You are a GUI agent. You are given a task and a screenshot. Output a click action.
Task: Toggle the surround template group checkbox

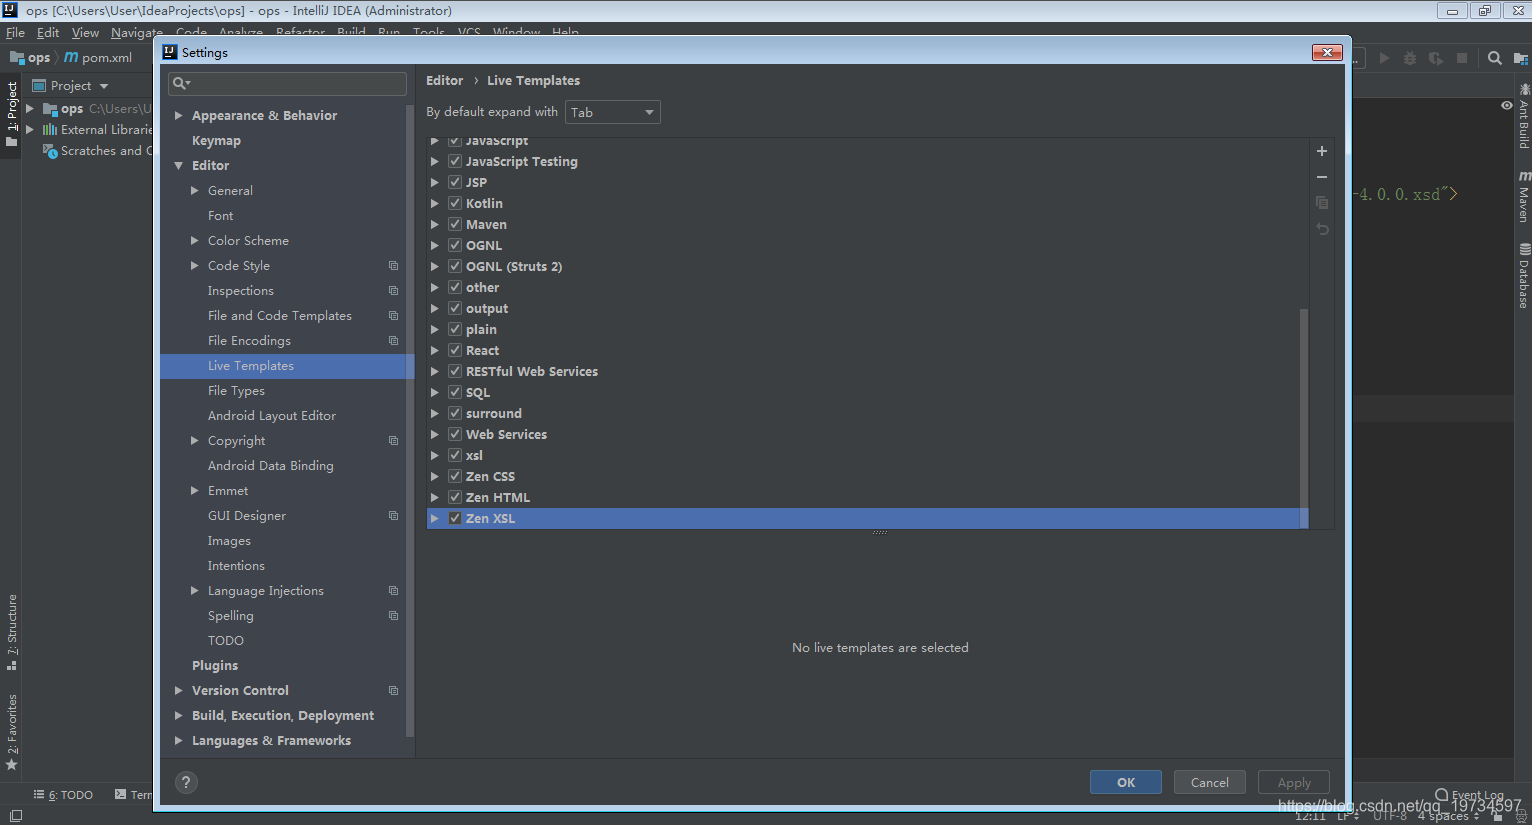455,413
